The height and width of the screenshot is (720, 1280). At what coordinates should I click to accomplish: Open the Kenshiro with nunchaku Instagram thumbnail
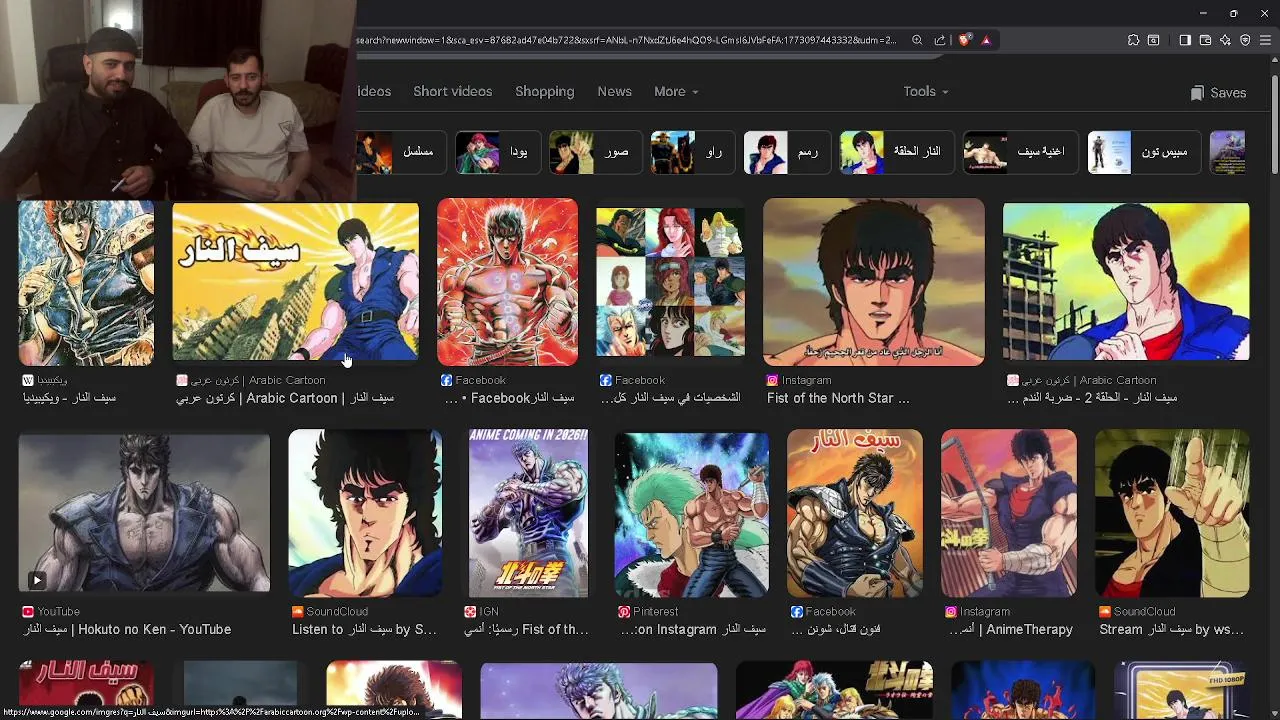tap(1009, 513)
